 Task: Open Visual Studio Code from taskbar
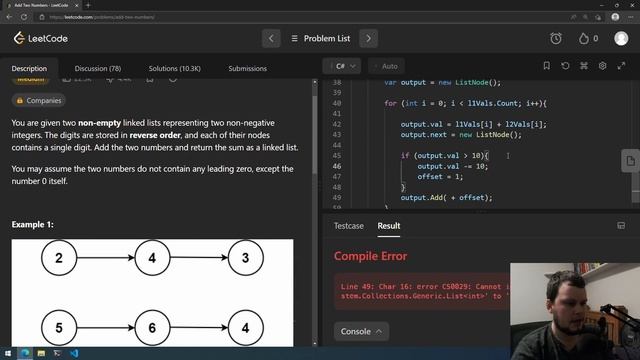coord(74,353)
